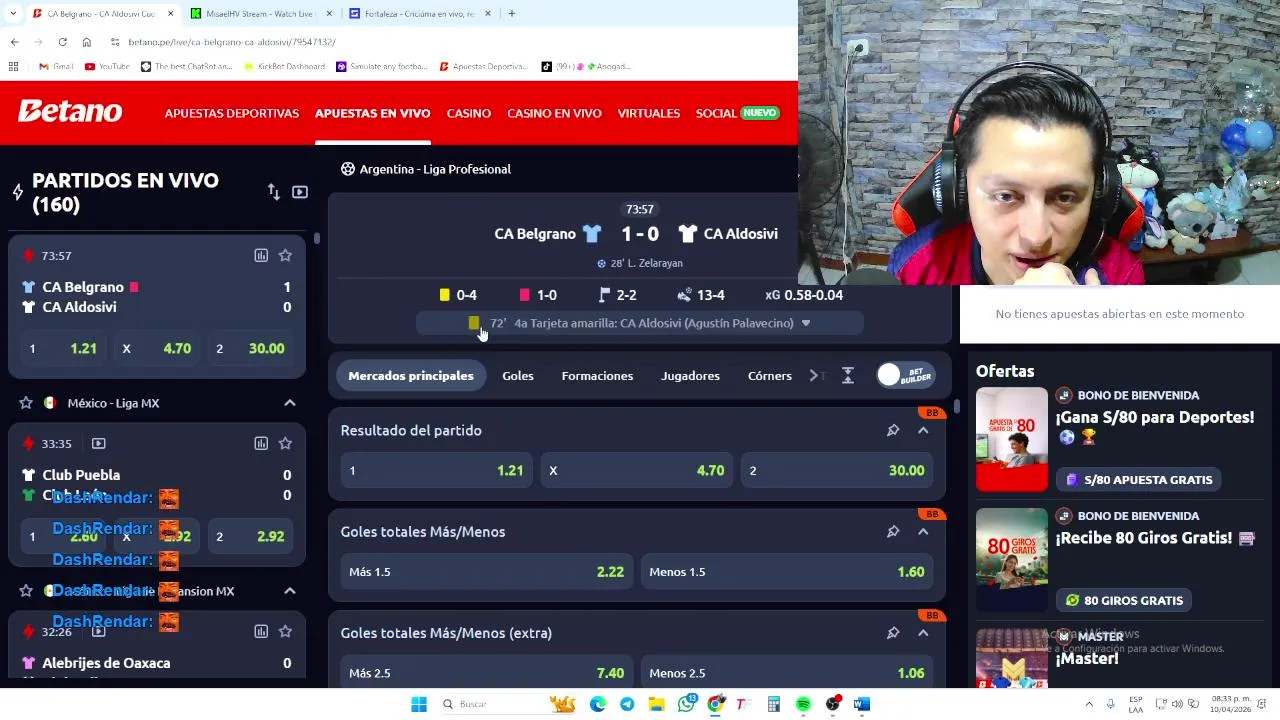The image size is (1280, 720).
Task: Collapse Resultado del partido market
Action: point(923,430)
